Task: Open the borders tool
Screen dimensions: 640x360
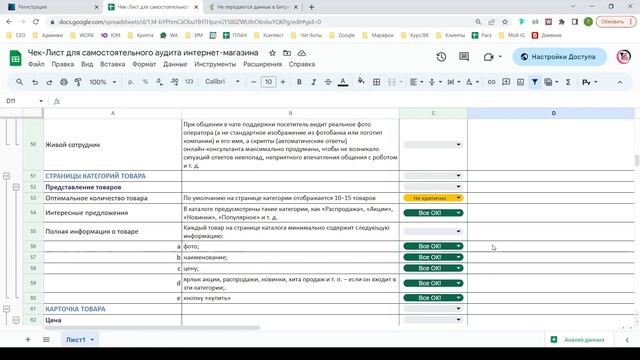Action: [x=376, y=82]
